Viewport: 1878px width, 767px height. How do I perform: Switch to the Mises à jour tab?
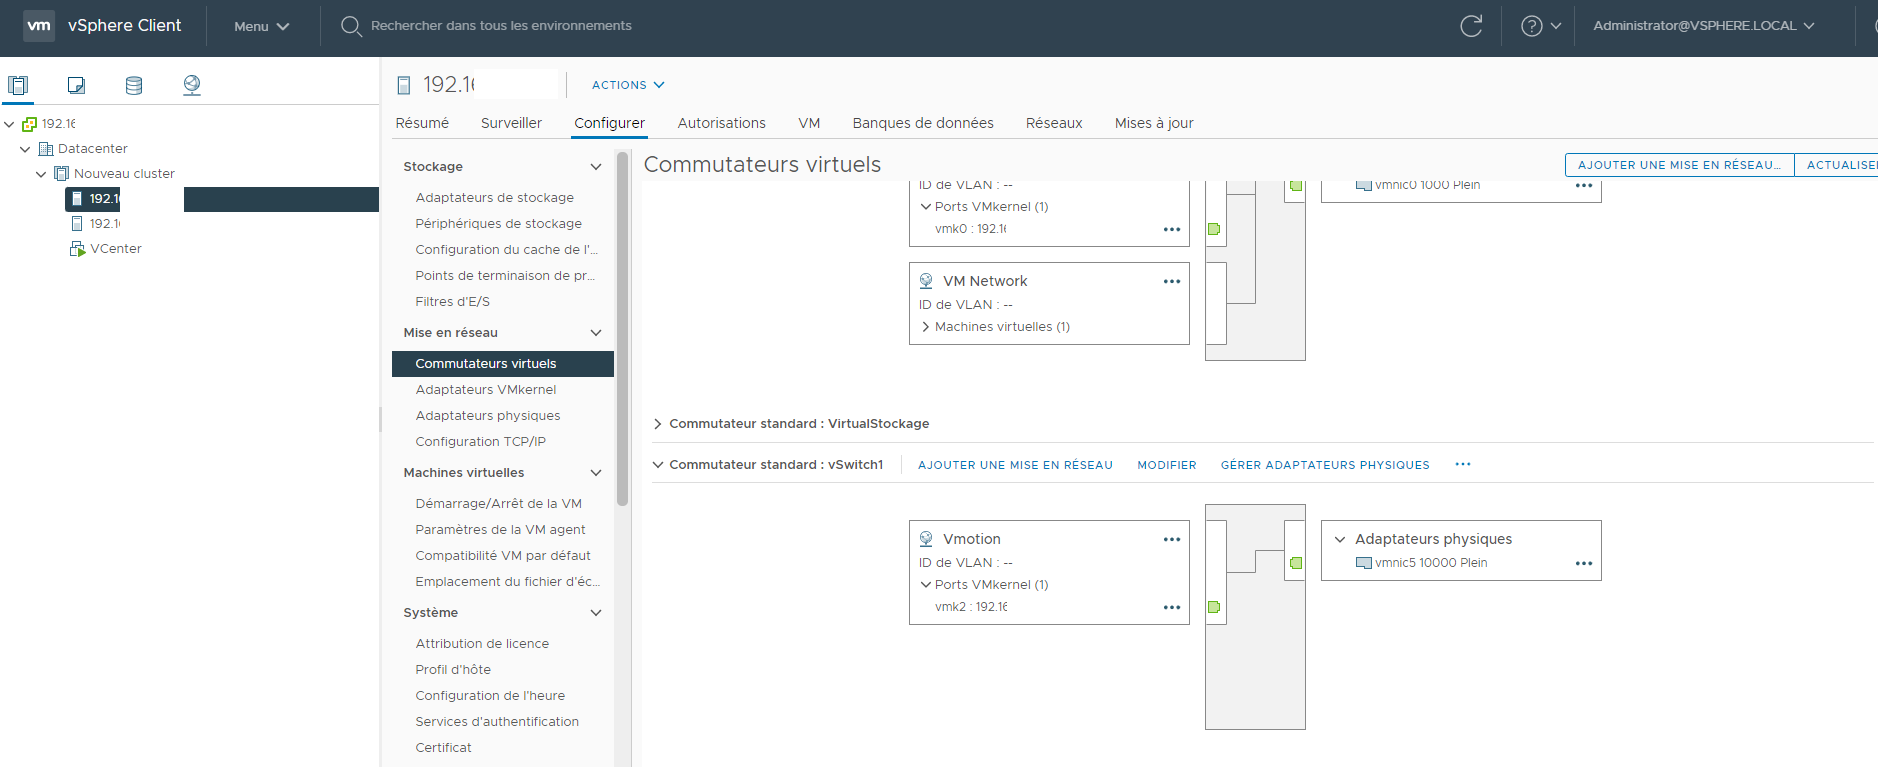pyautogui.click(x=1154, y=123)
